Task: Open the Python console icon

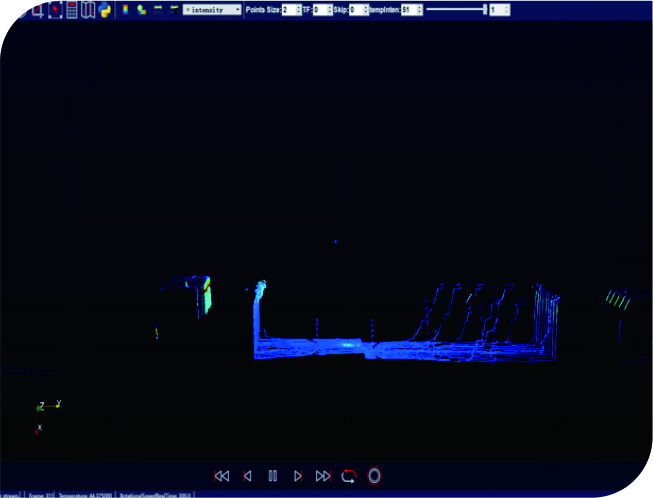Action: pyautogui.click(x=105, y=10)
